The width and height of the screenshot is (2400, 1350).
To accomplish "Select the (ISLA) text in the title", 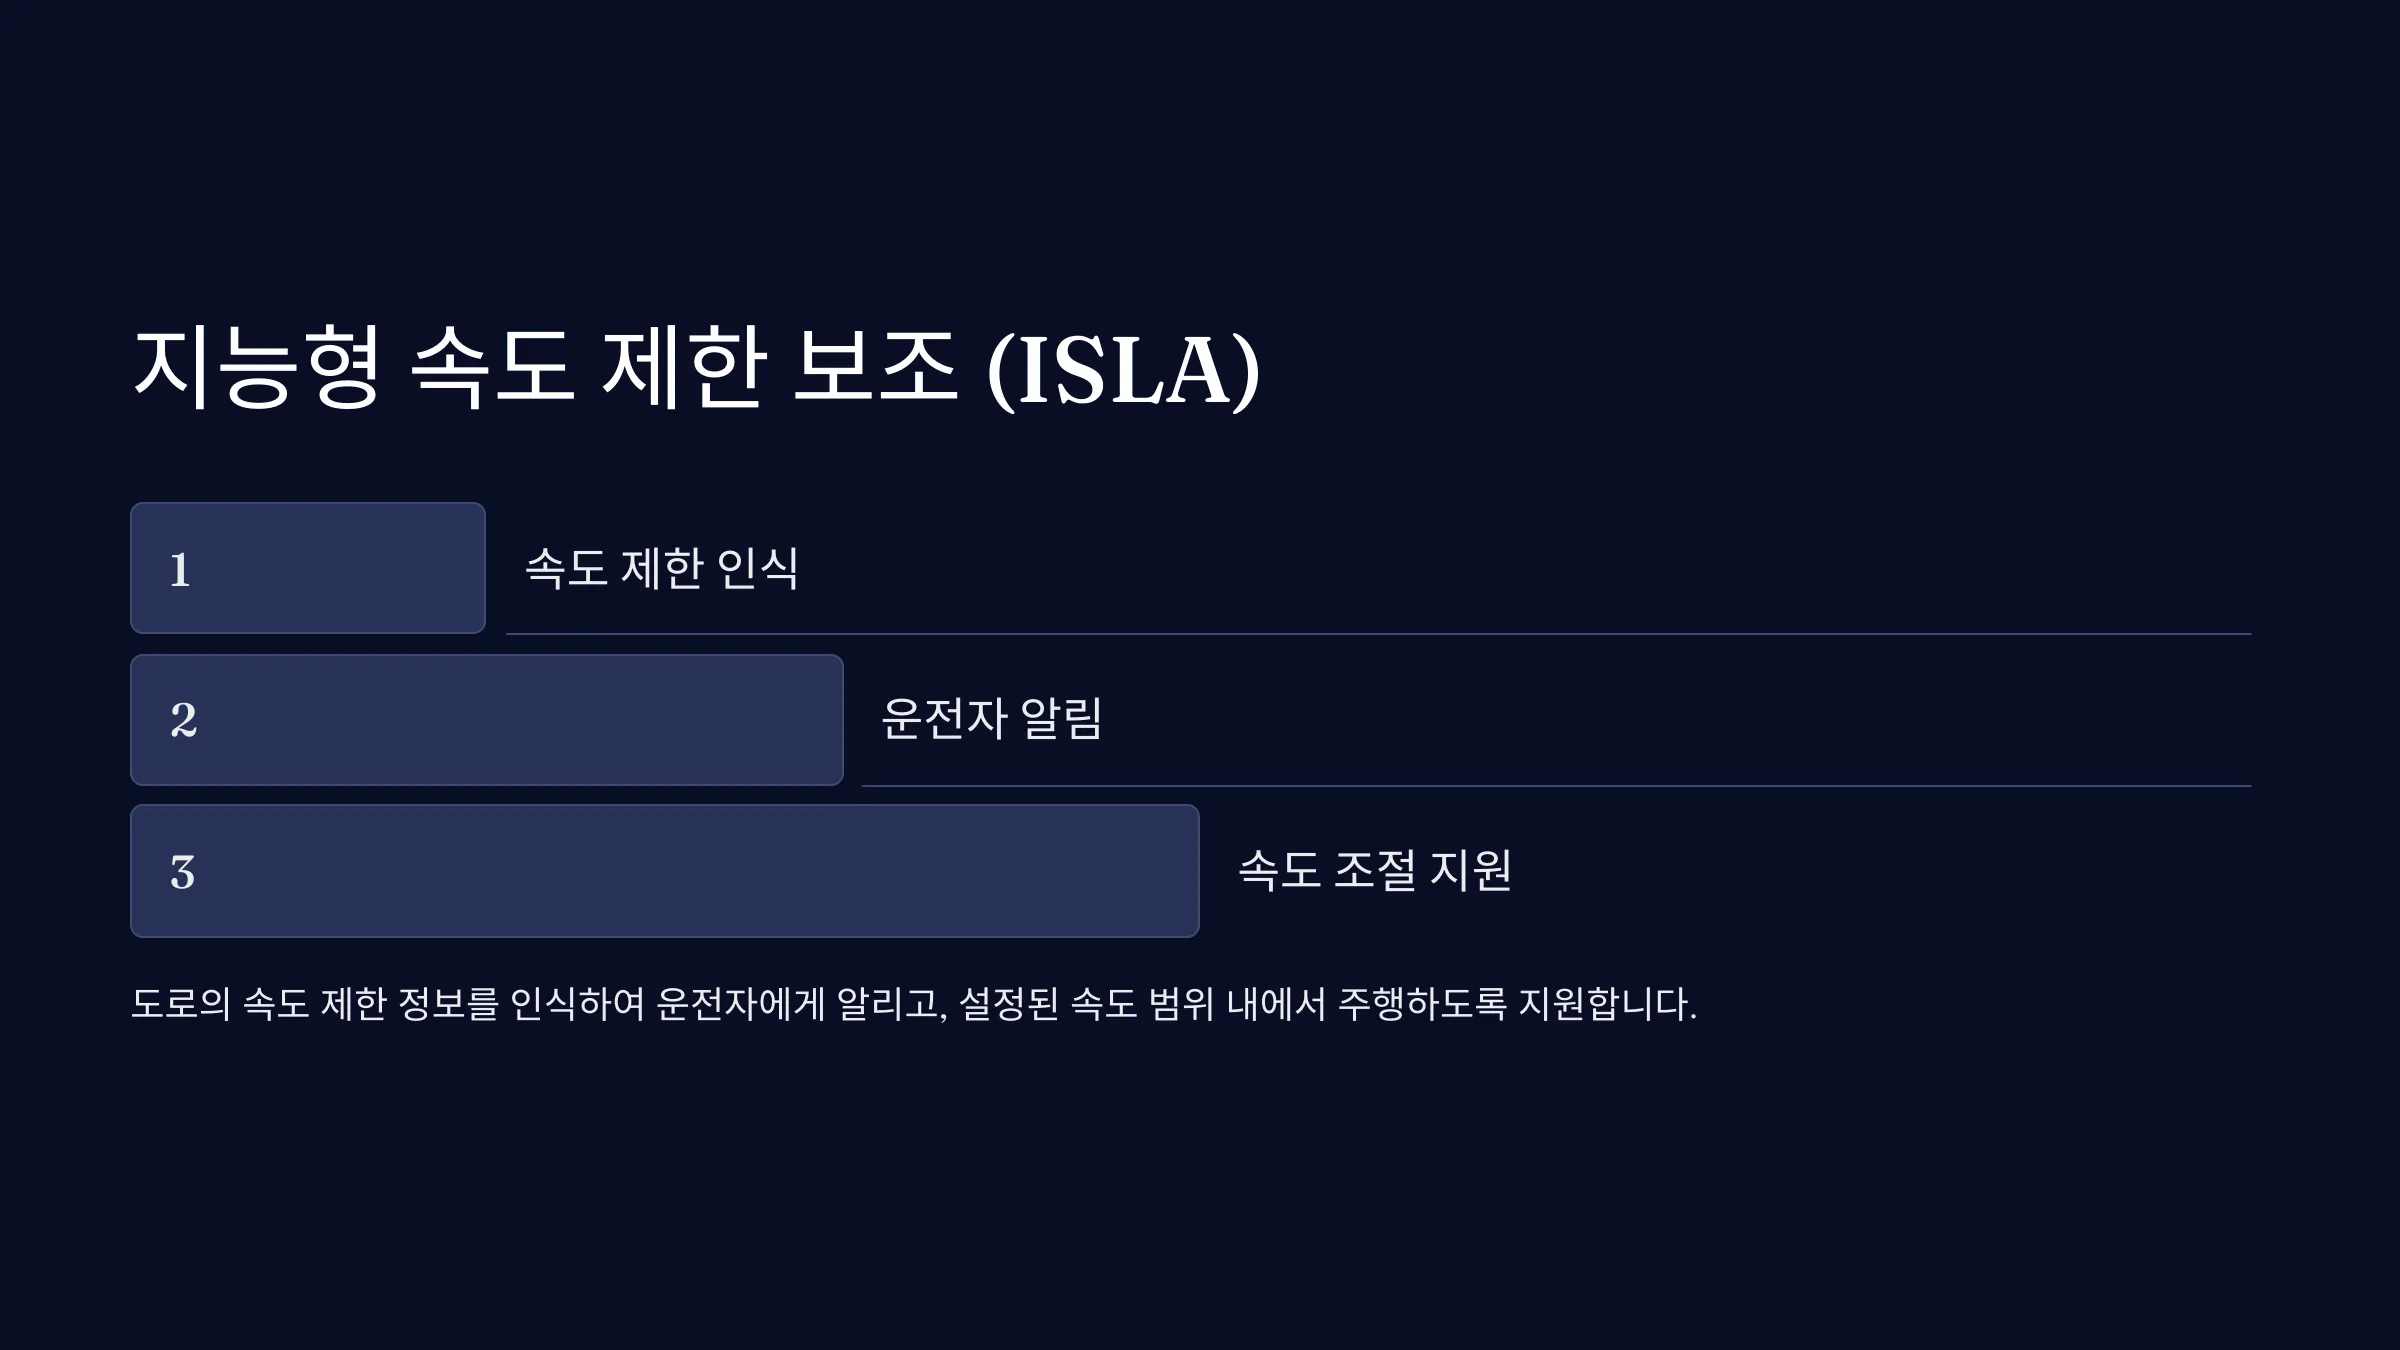I will pos(1123,369).
